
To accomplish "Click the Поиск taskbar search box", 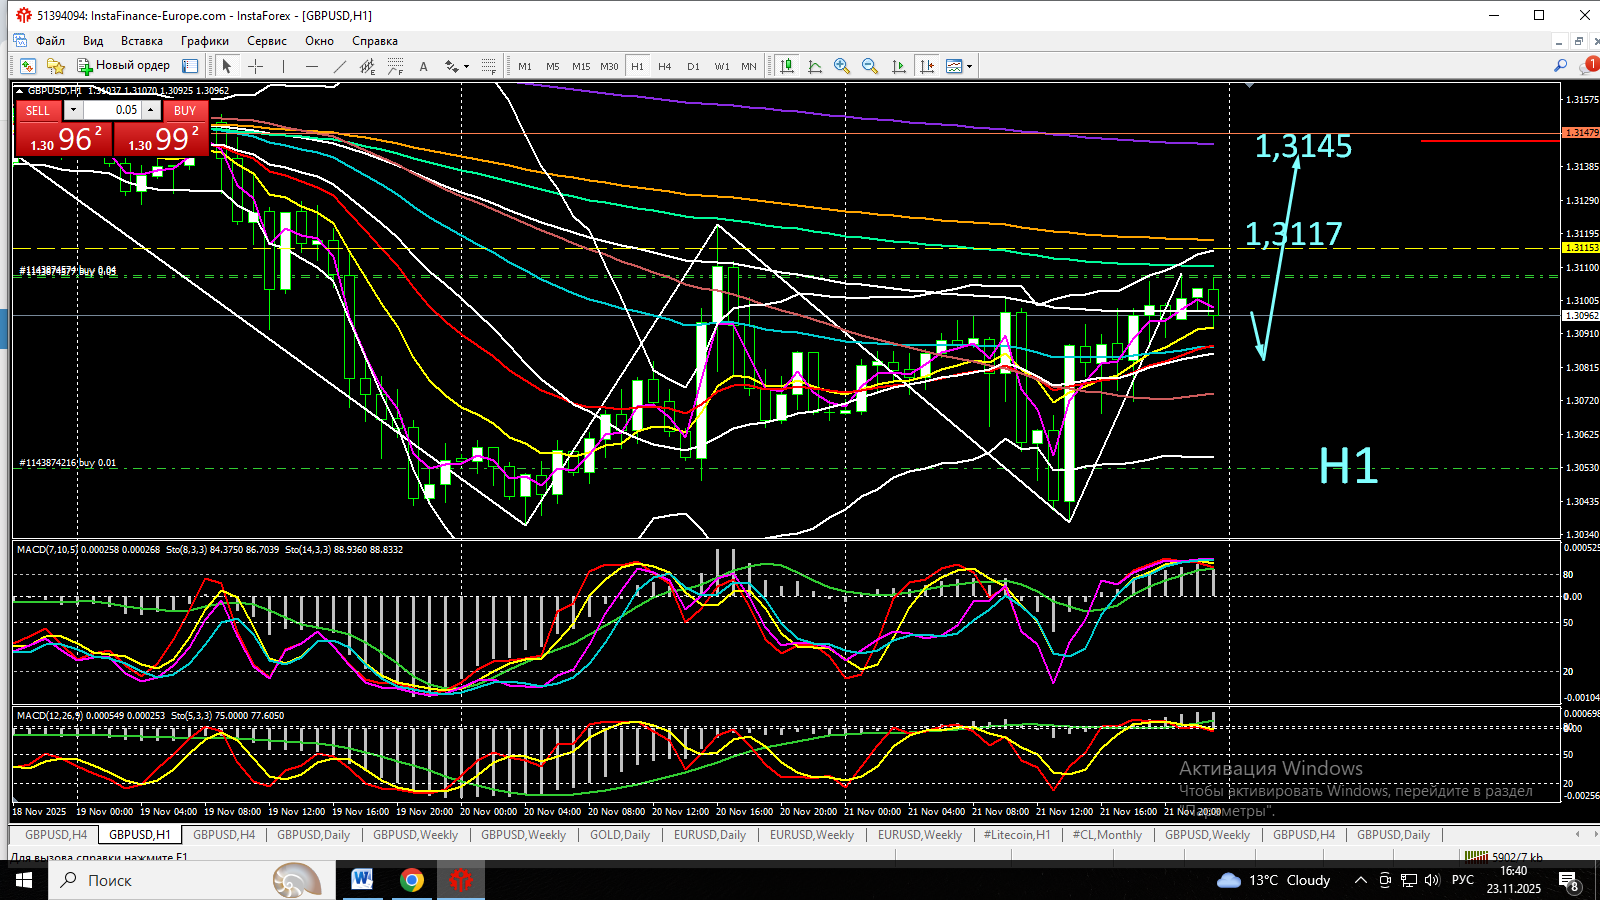I will (190, 880).
